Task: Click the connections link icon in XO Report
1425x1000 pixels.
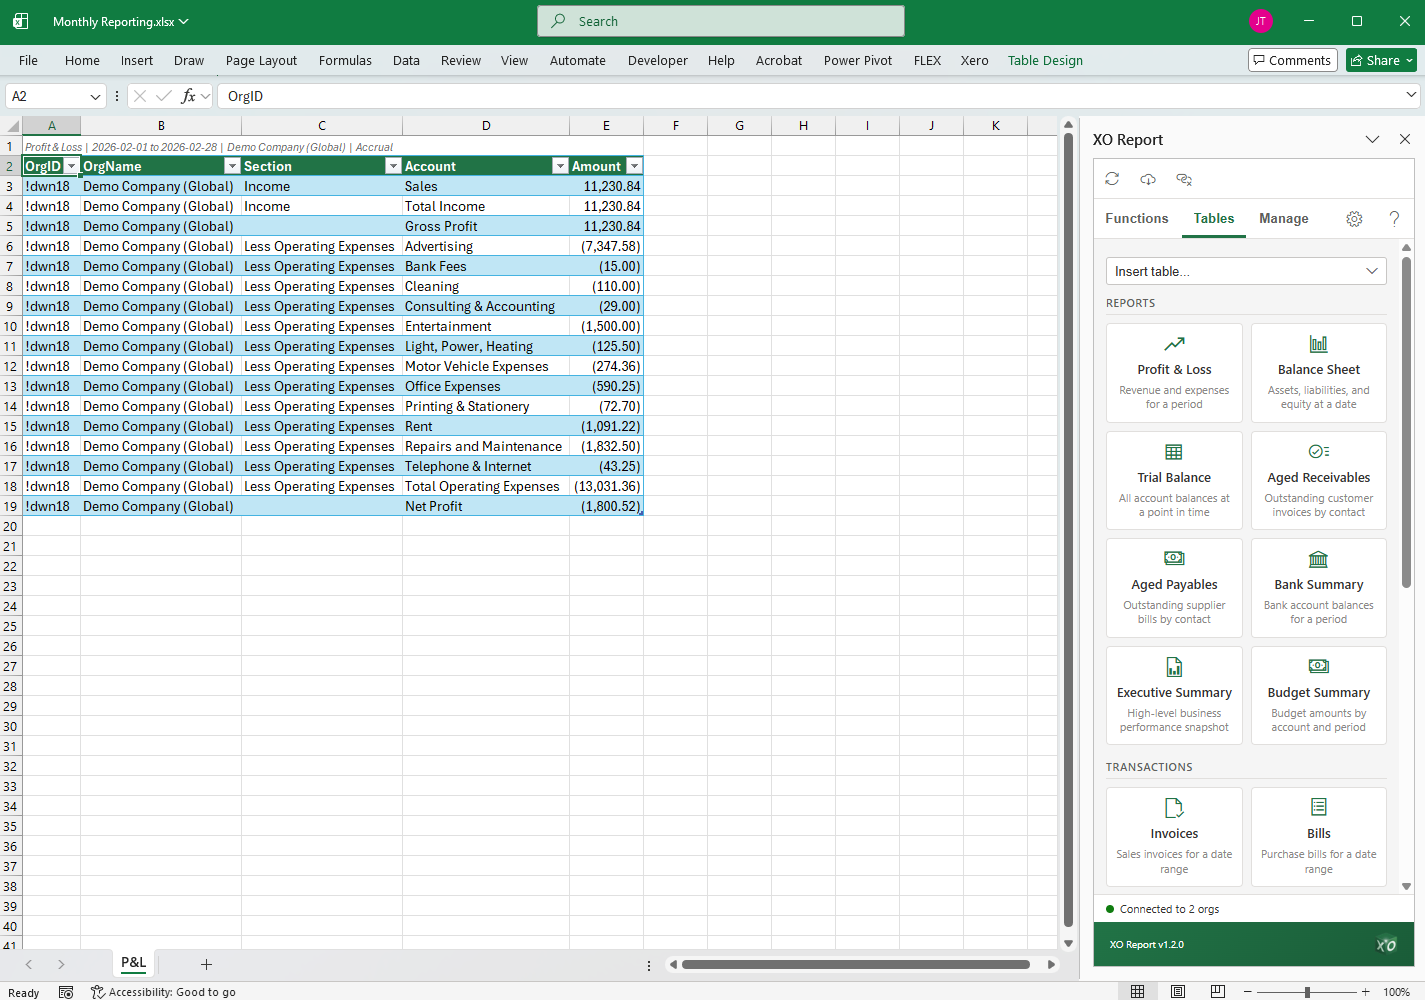Action: [1184, 179]
